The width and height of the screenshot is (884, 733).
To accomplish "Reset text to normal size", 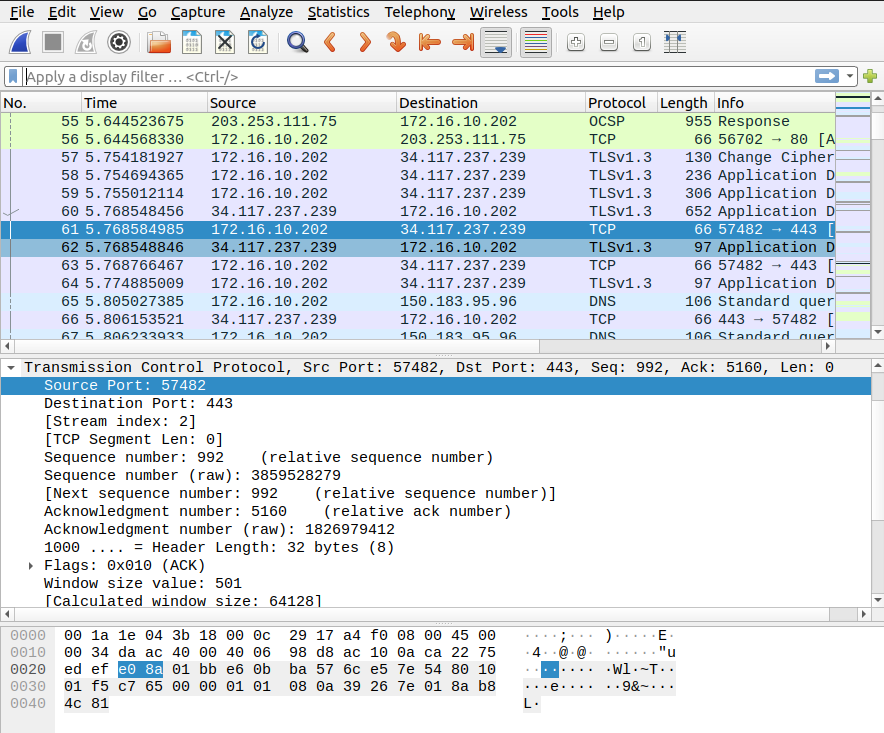I will (642, 42).
